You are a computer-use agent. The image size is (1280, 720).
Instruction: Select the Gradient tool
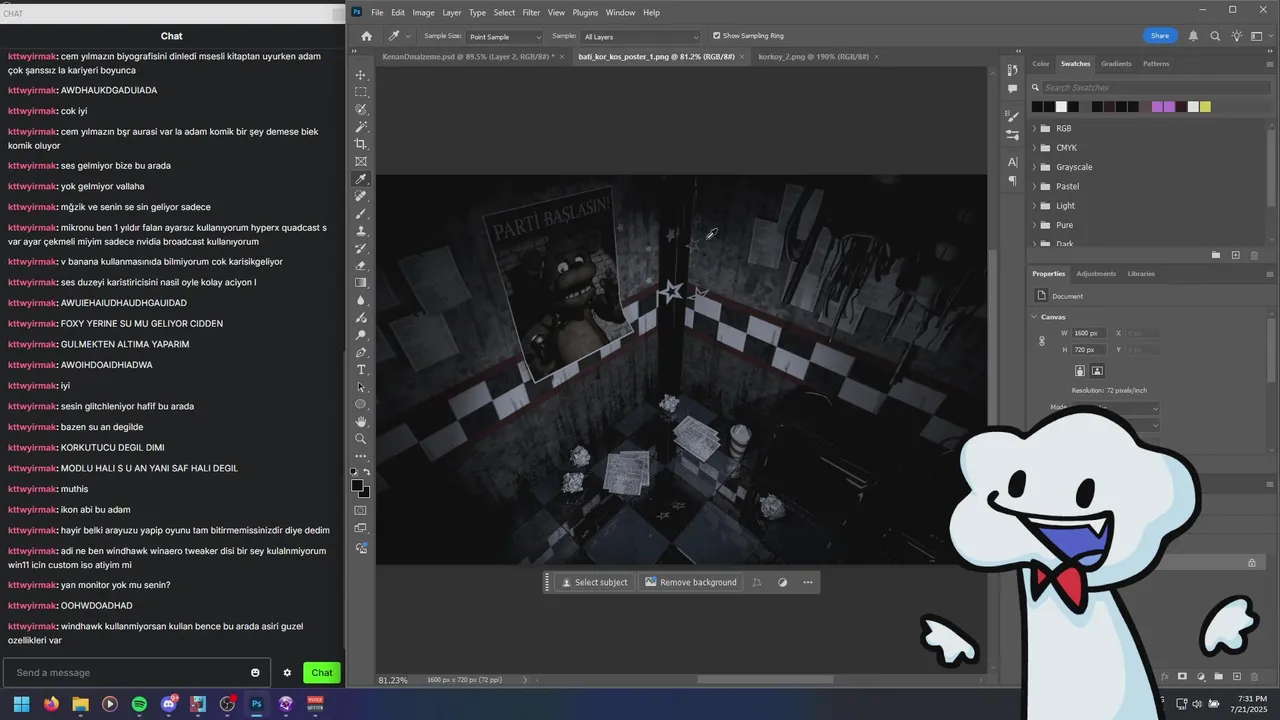click(x=361, y=283)
